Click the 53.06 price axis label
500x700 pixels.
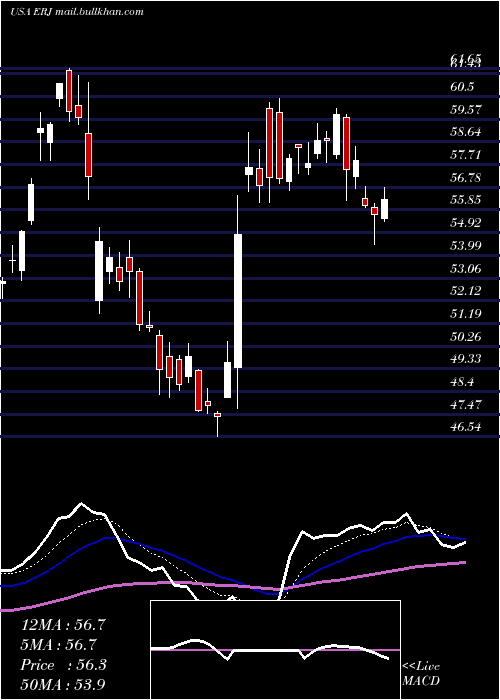click(466, 268)
